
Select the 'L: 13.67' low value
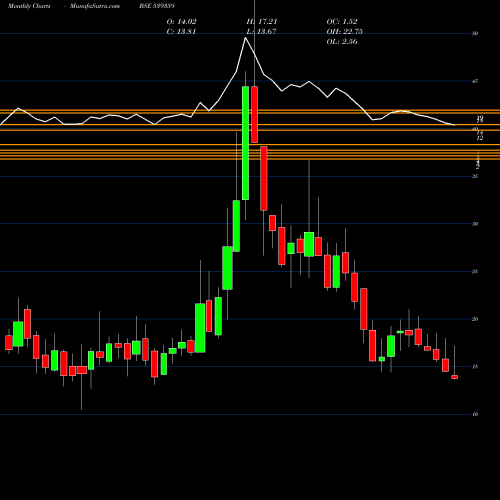click(261, 32)
